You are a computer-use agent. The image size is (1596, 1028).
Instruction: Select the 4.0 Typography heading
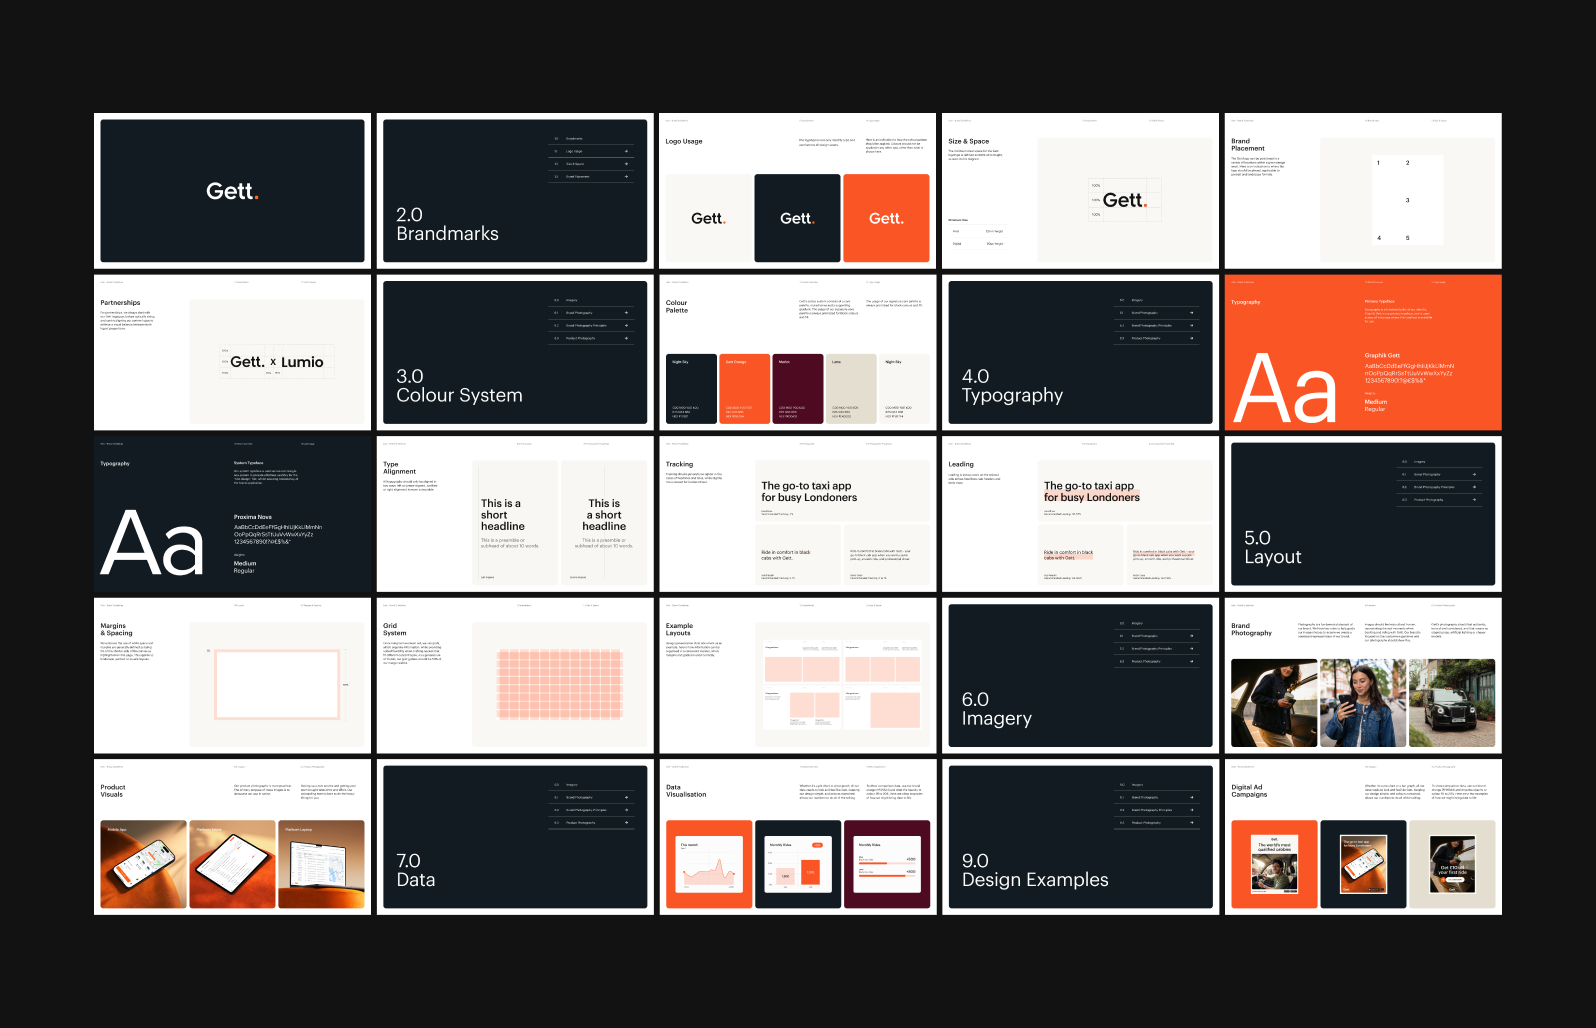(x=1012, y=386)
